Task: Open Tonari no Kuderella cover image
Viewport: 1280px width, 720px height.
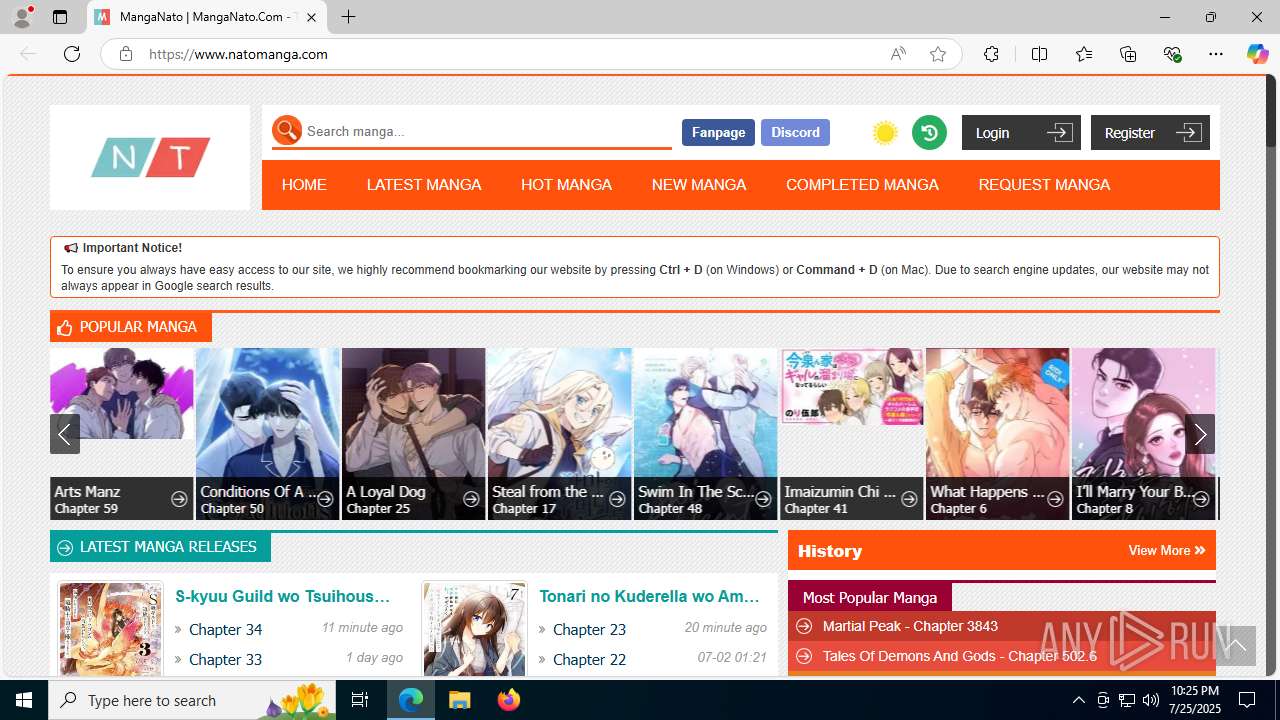Action: (474, 629)
